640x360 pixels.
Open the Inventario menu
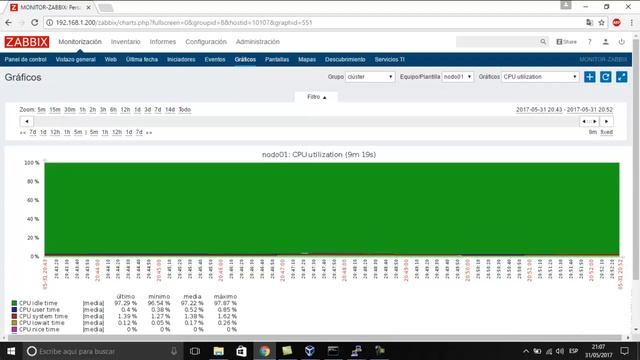click(x=125, y=42)
